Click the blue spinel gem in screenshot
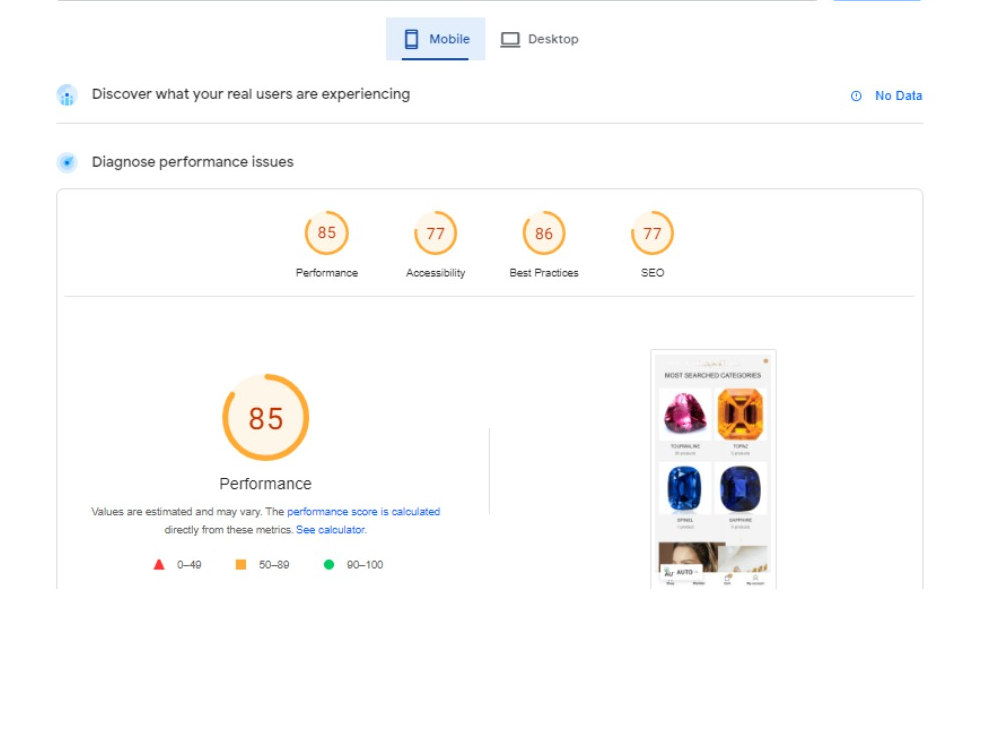The width and height of the screenshot is (1000, 750). (x=684, y=489)
